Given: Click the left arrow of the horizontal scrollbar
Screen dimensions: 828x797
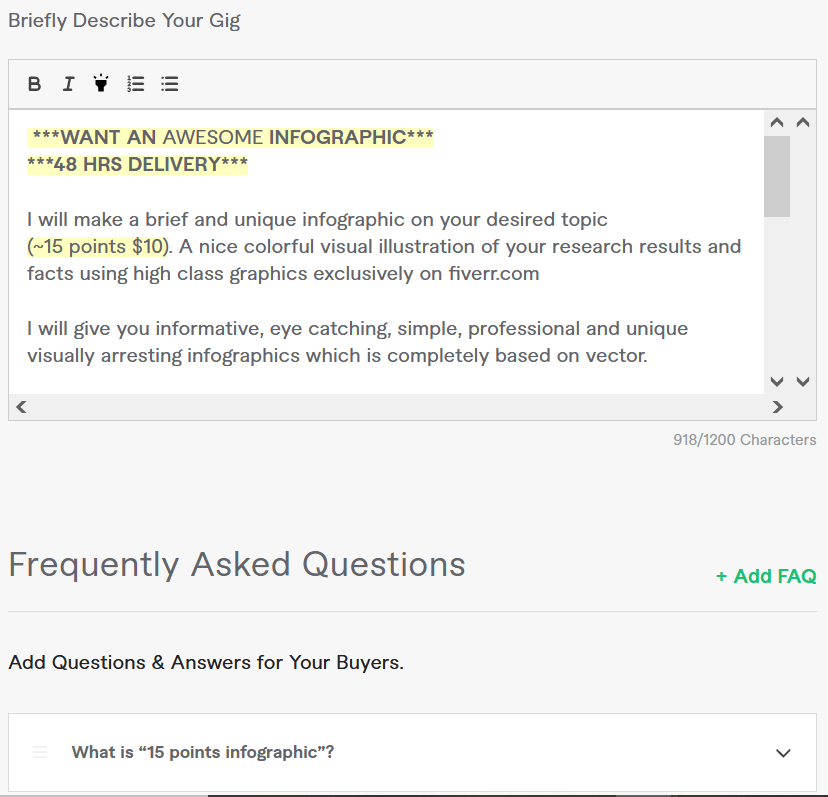Looking at the screenshot, I should [22, 407].
